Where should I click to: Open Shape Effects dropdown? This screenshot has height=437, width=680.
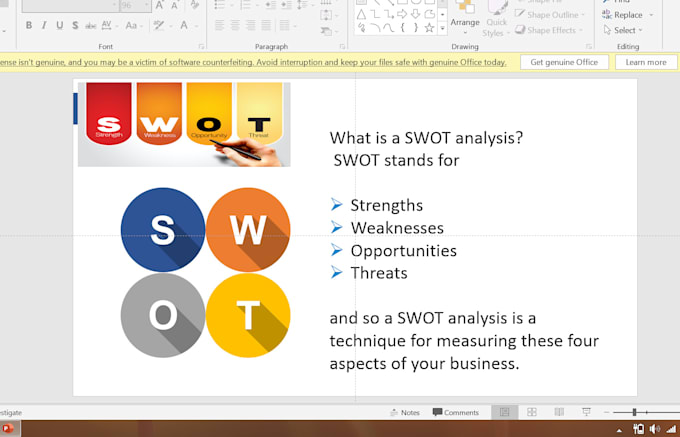548,30
